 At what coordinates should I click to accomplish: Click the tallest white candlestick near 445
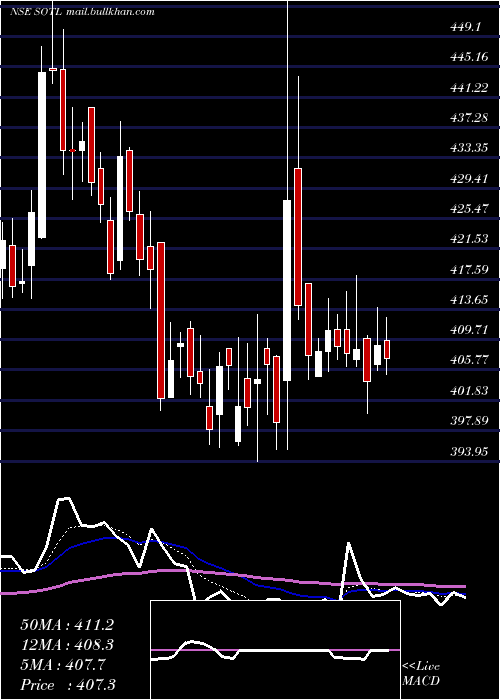(x=42, y=155)
